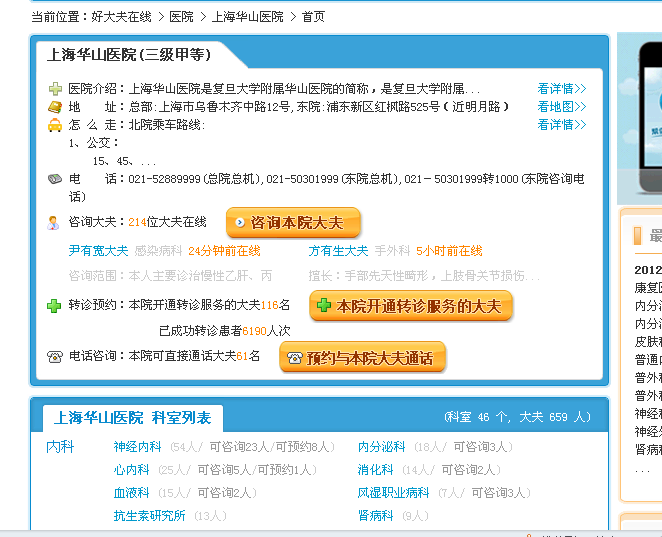Go to 上海华山医院 breadcrumb link

point(248,17)
